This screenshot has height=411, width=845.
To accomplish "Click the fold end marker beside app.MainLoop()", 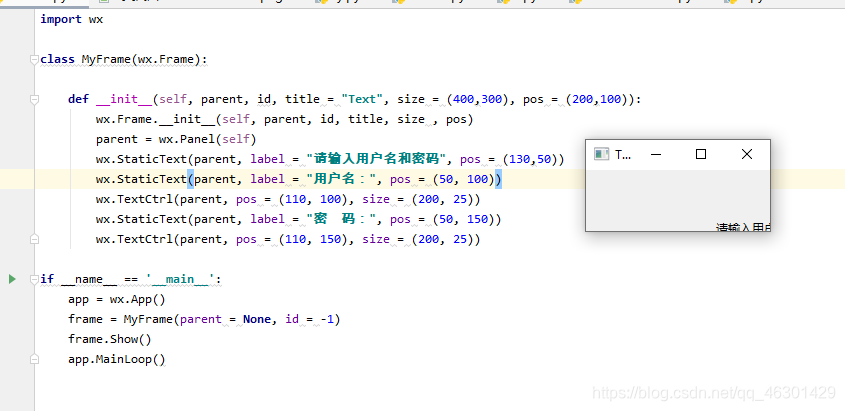I will pyautogui.click(x=34, y=359).
